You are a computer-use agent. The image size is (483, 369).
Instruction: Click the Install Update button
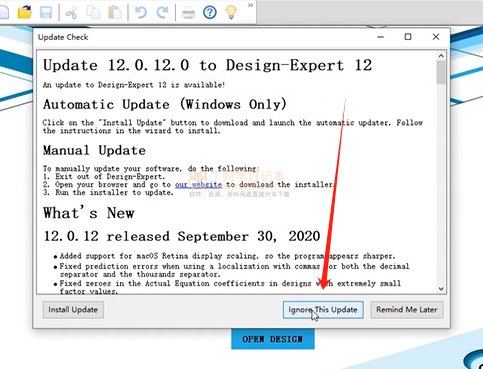(x=73, y=310)
